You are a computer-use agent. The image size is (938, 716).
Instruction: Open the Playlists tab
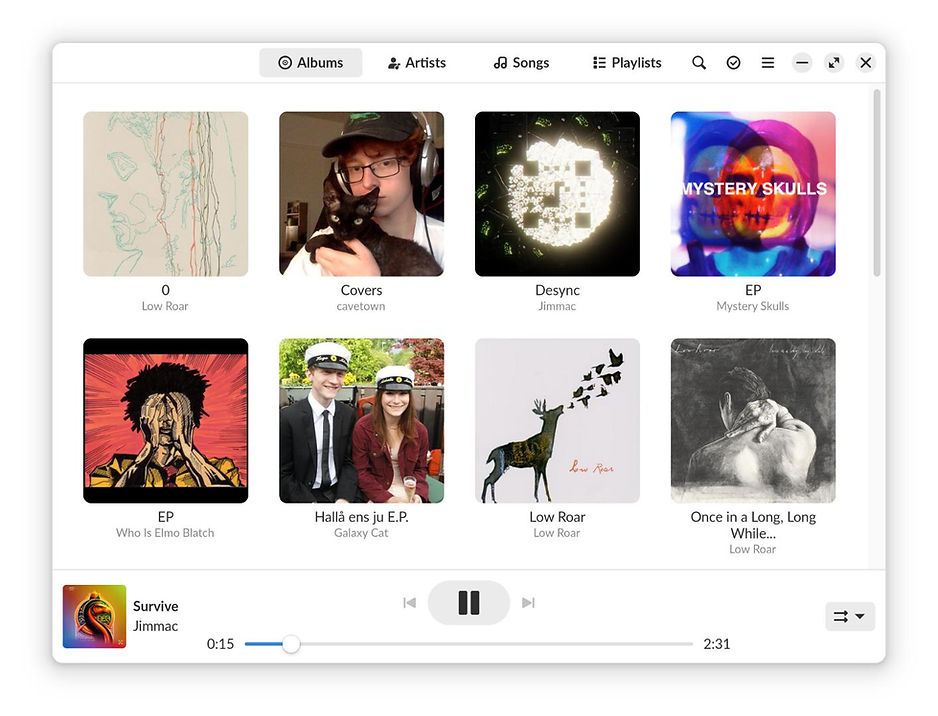[x=626, y=62]
